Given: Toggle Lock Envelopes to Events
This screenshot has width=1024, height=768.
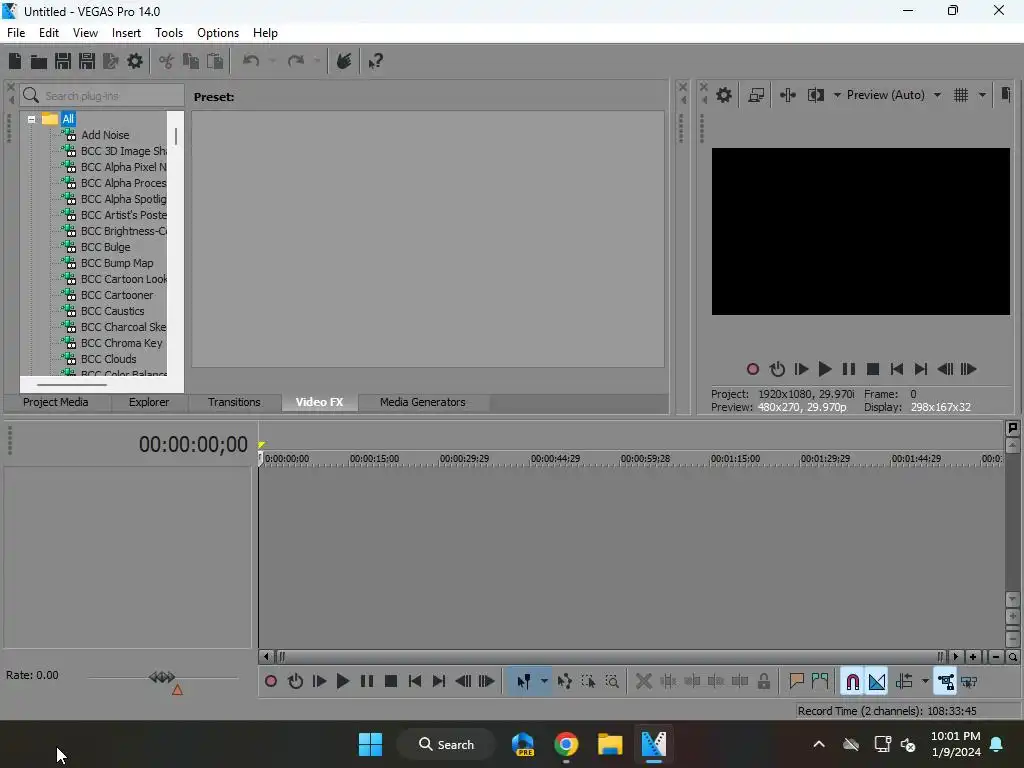Looking at the screenshot, I should point(946,682).
